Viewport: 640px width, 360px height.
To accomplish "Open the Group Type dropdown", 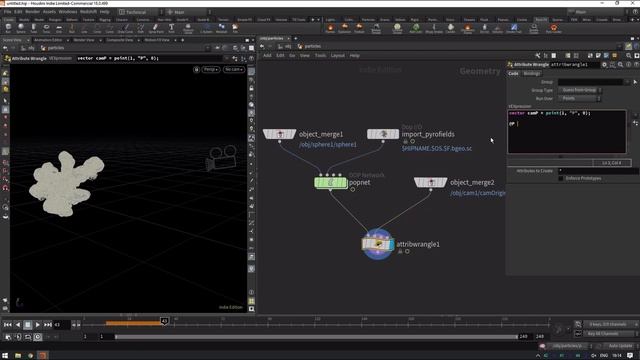I will [579, 90].
